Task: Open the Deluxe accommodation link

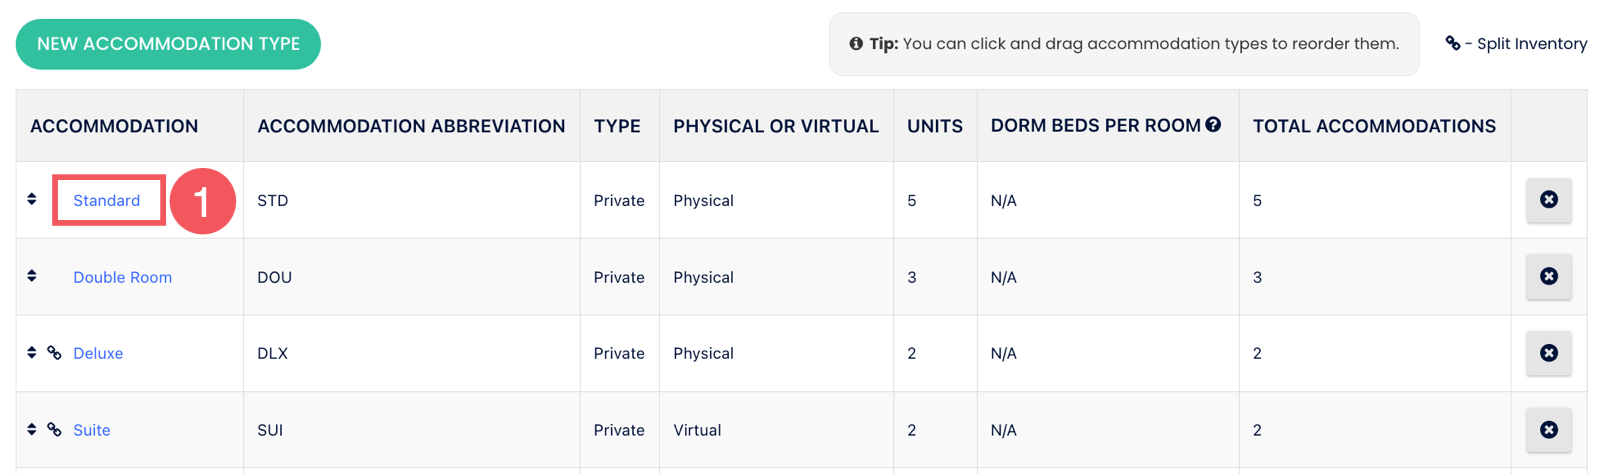Action: pyautogui.click(x=98, y=353)
